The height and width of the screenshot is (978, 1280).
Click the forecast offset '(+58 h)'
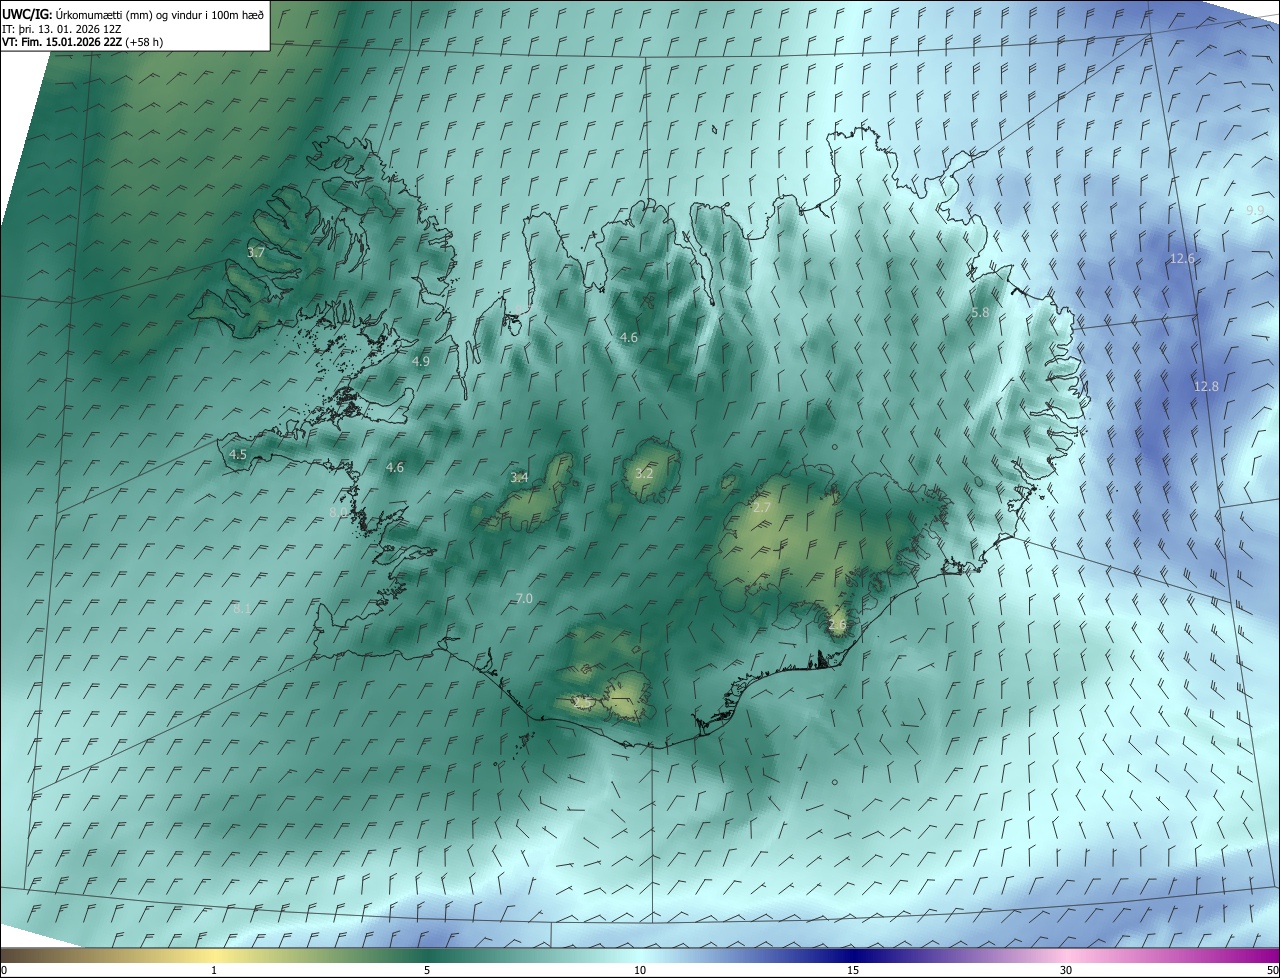[x=145, y=42]
